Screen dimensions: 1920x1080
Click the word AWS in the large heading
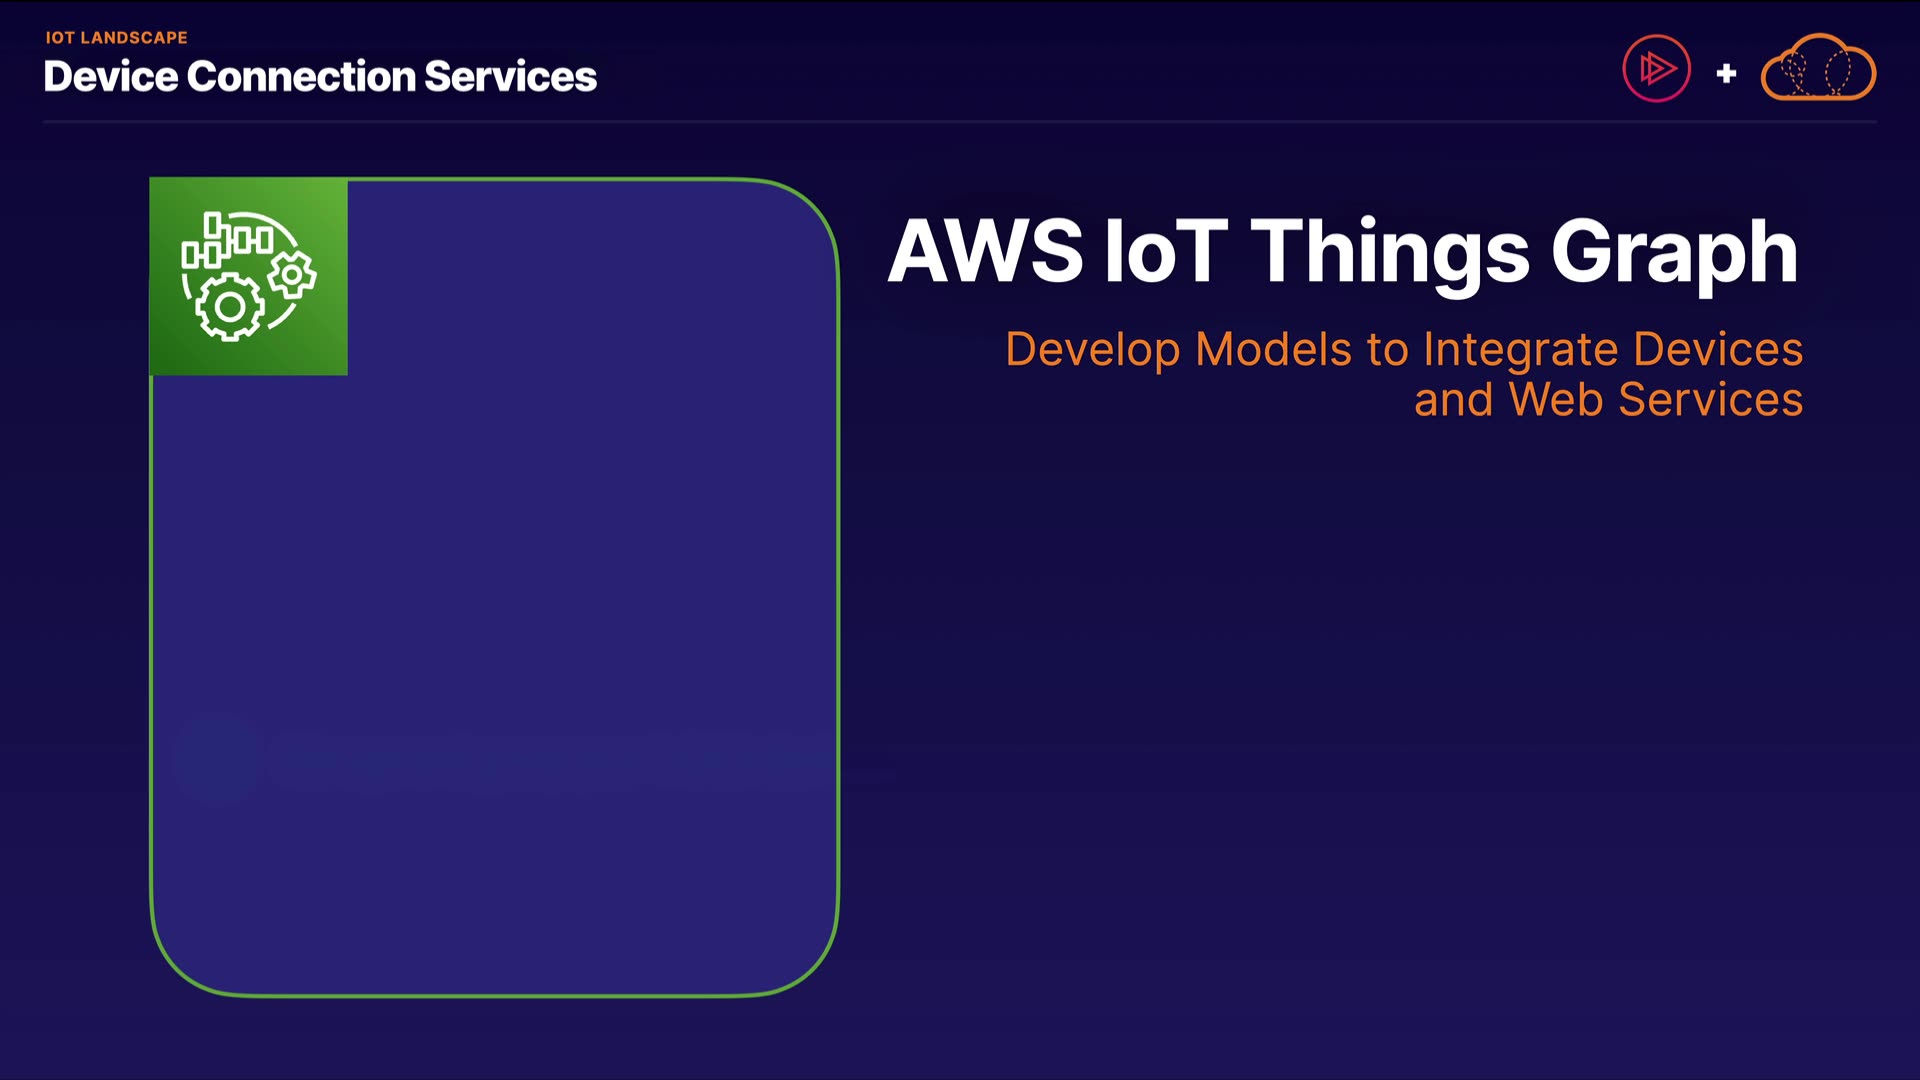(985, 251)
